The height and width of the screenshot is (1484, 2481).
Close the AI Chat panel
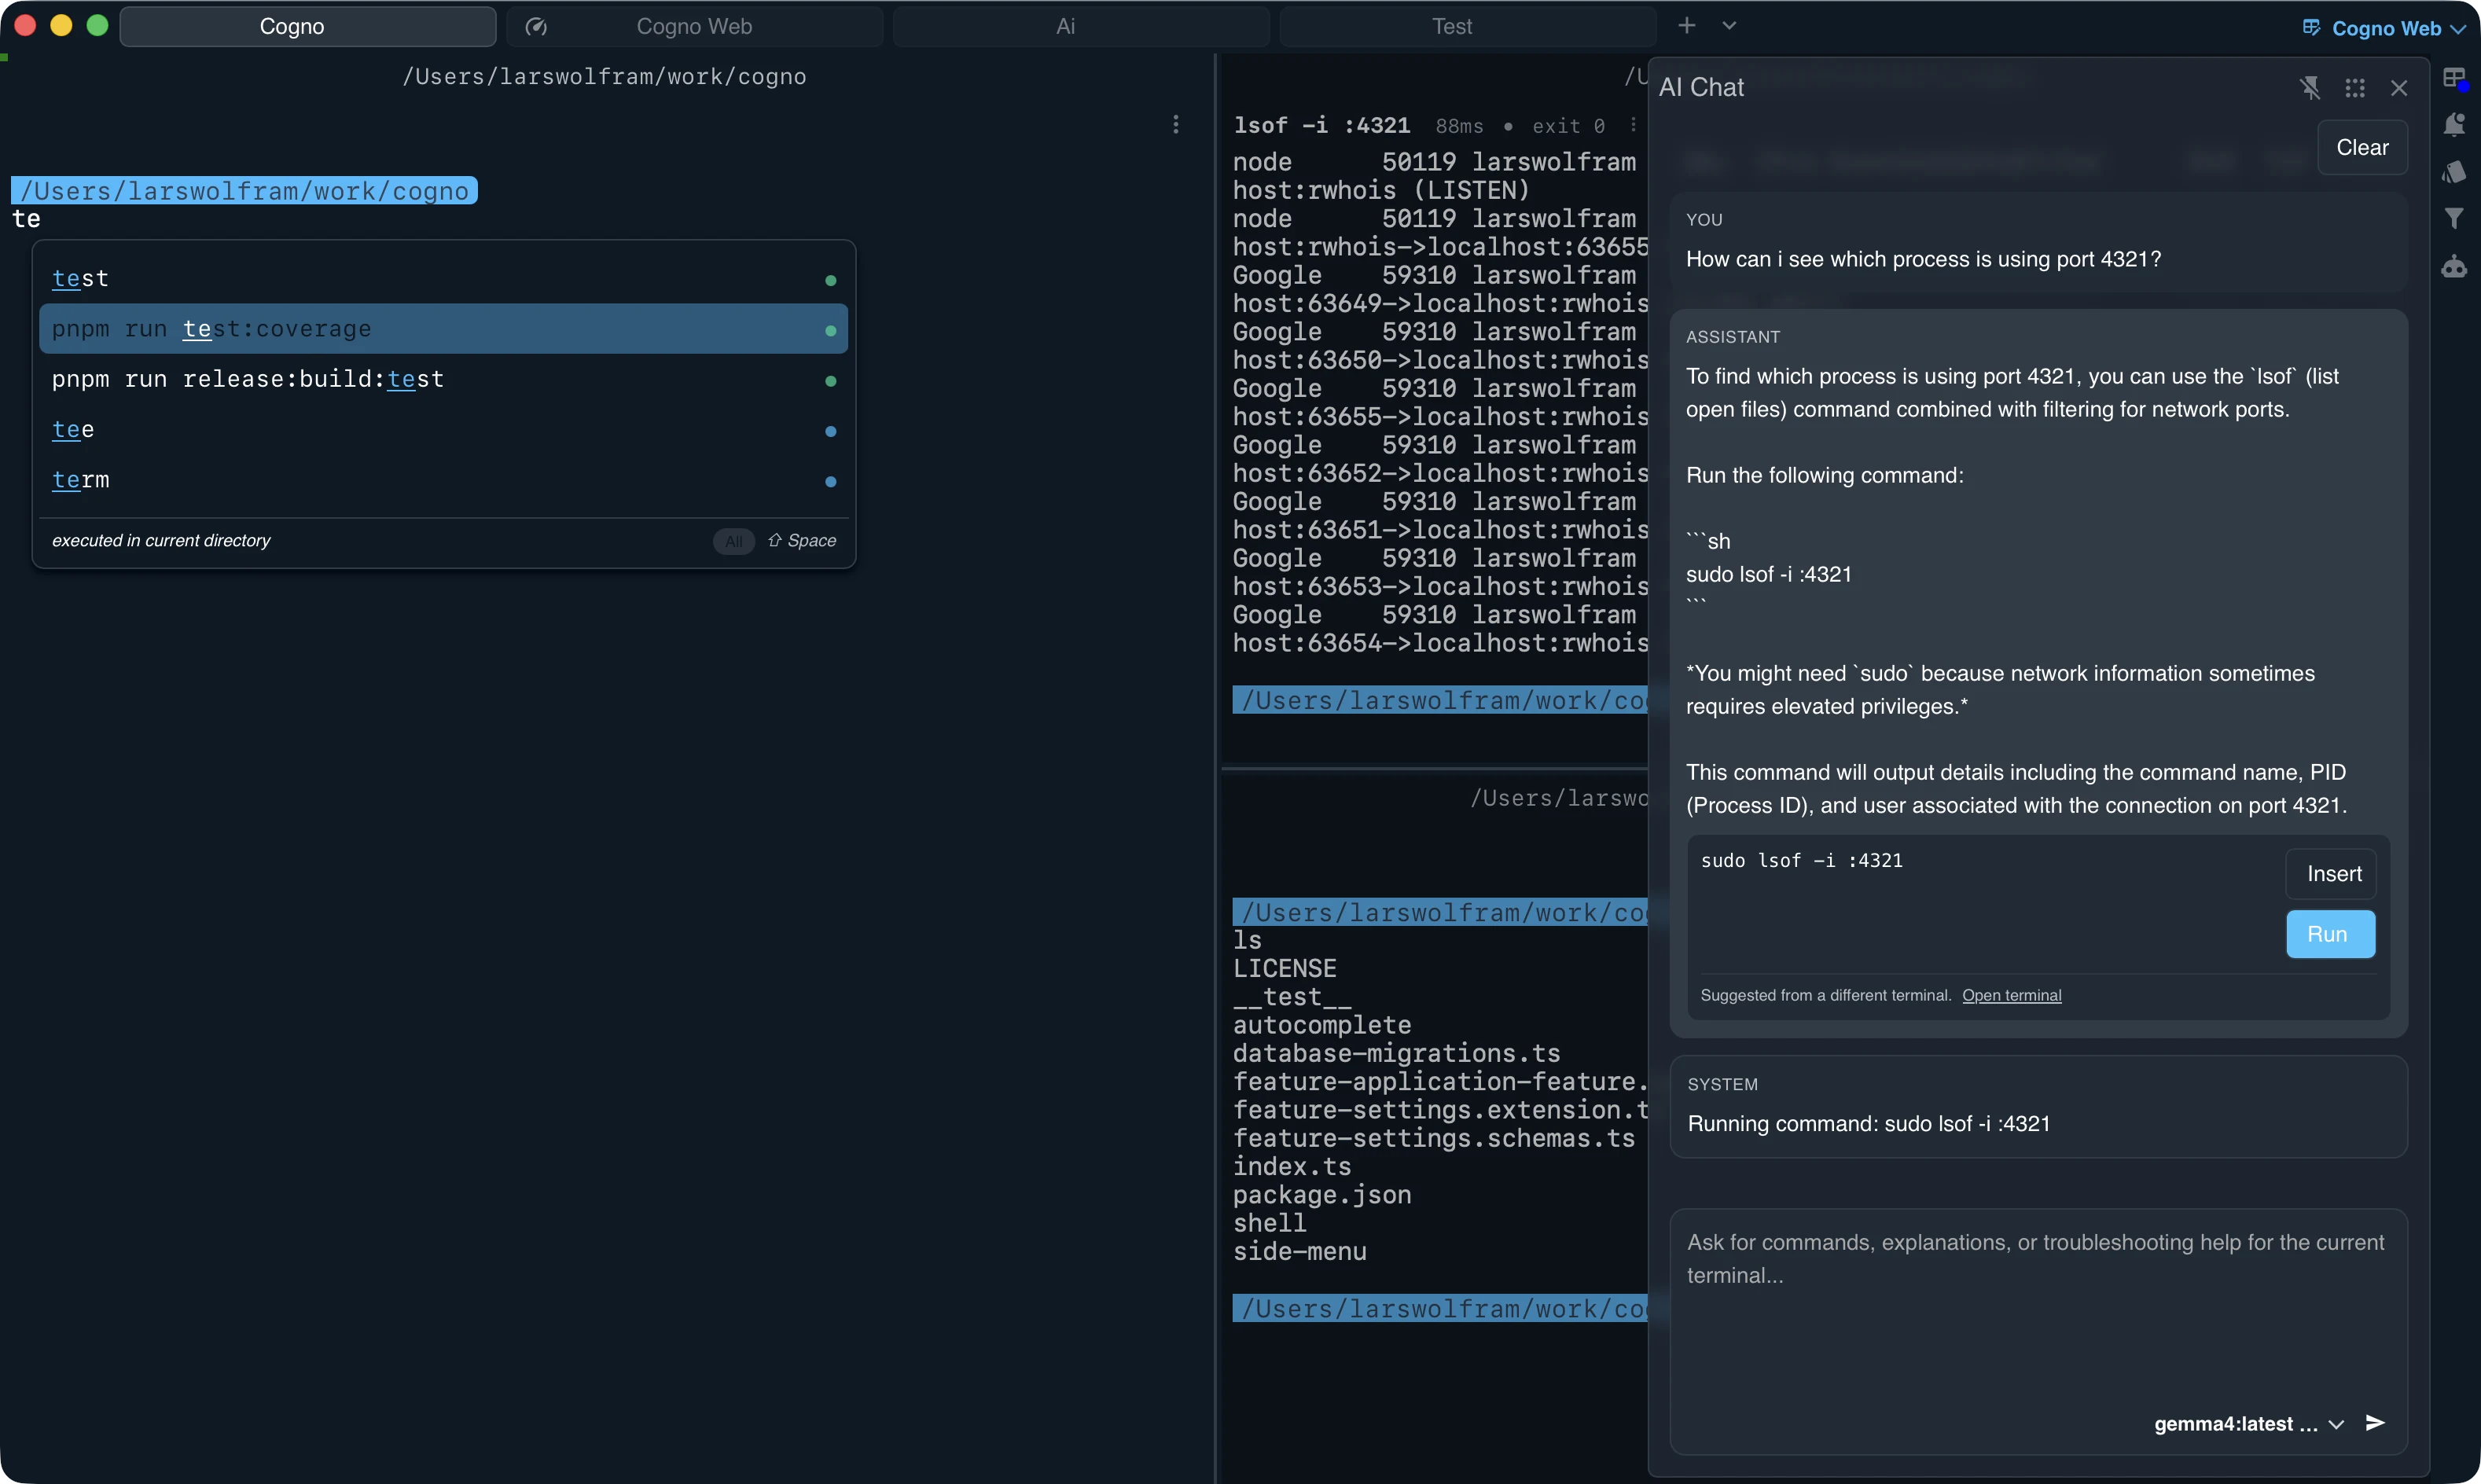click(2399, 88)
